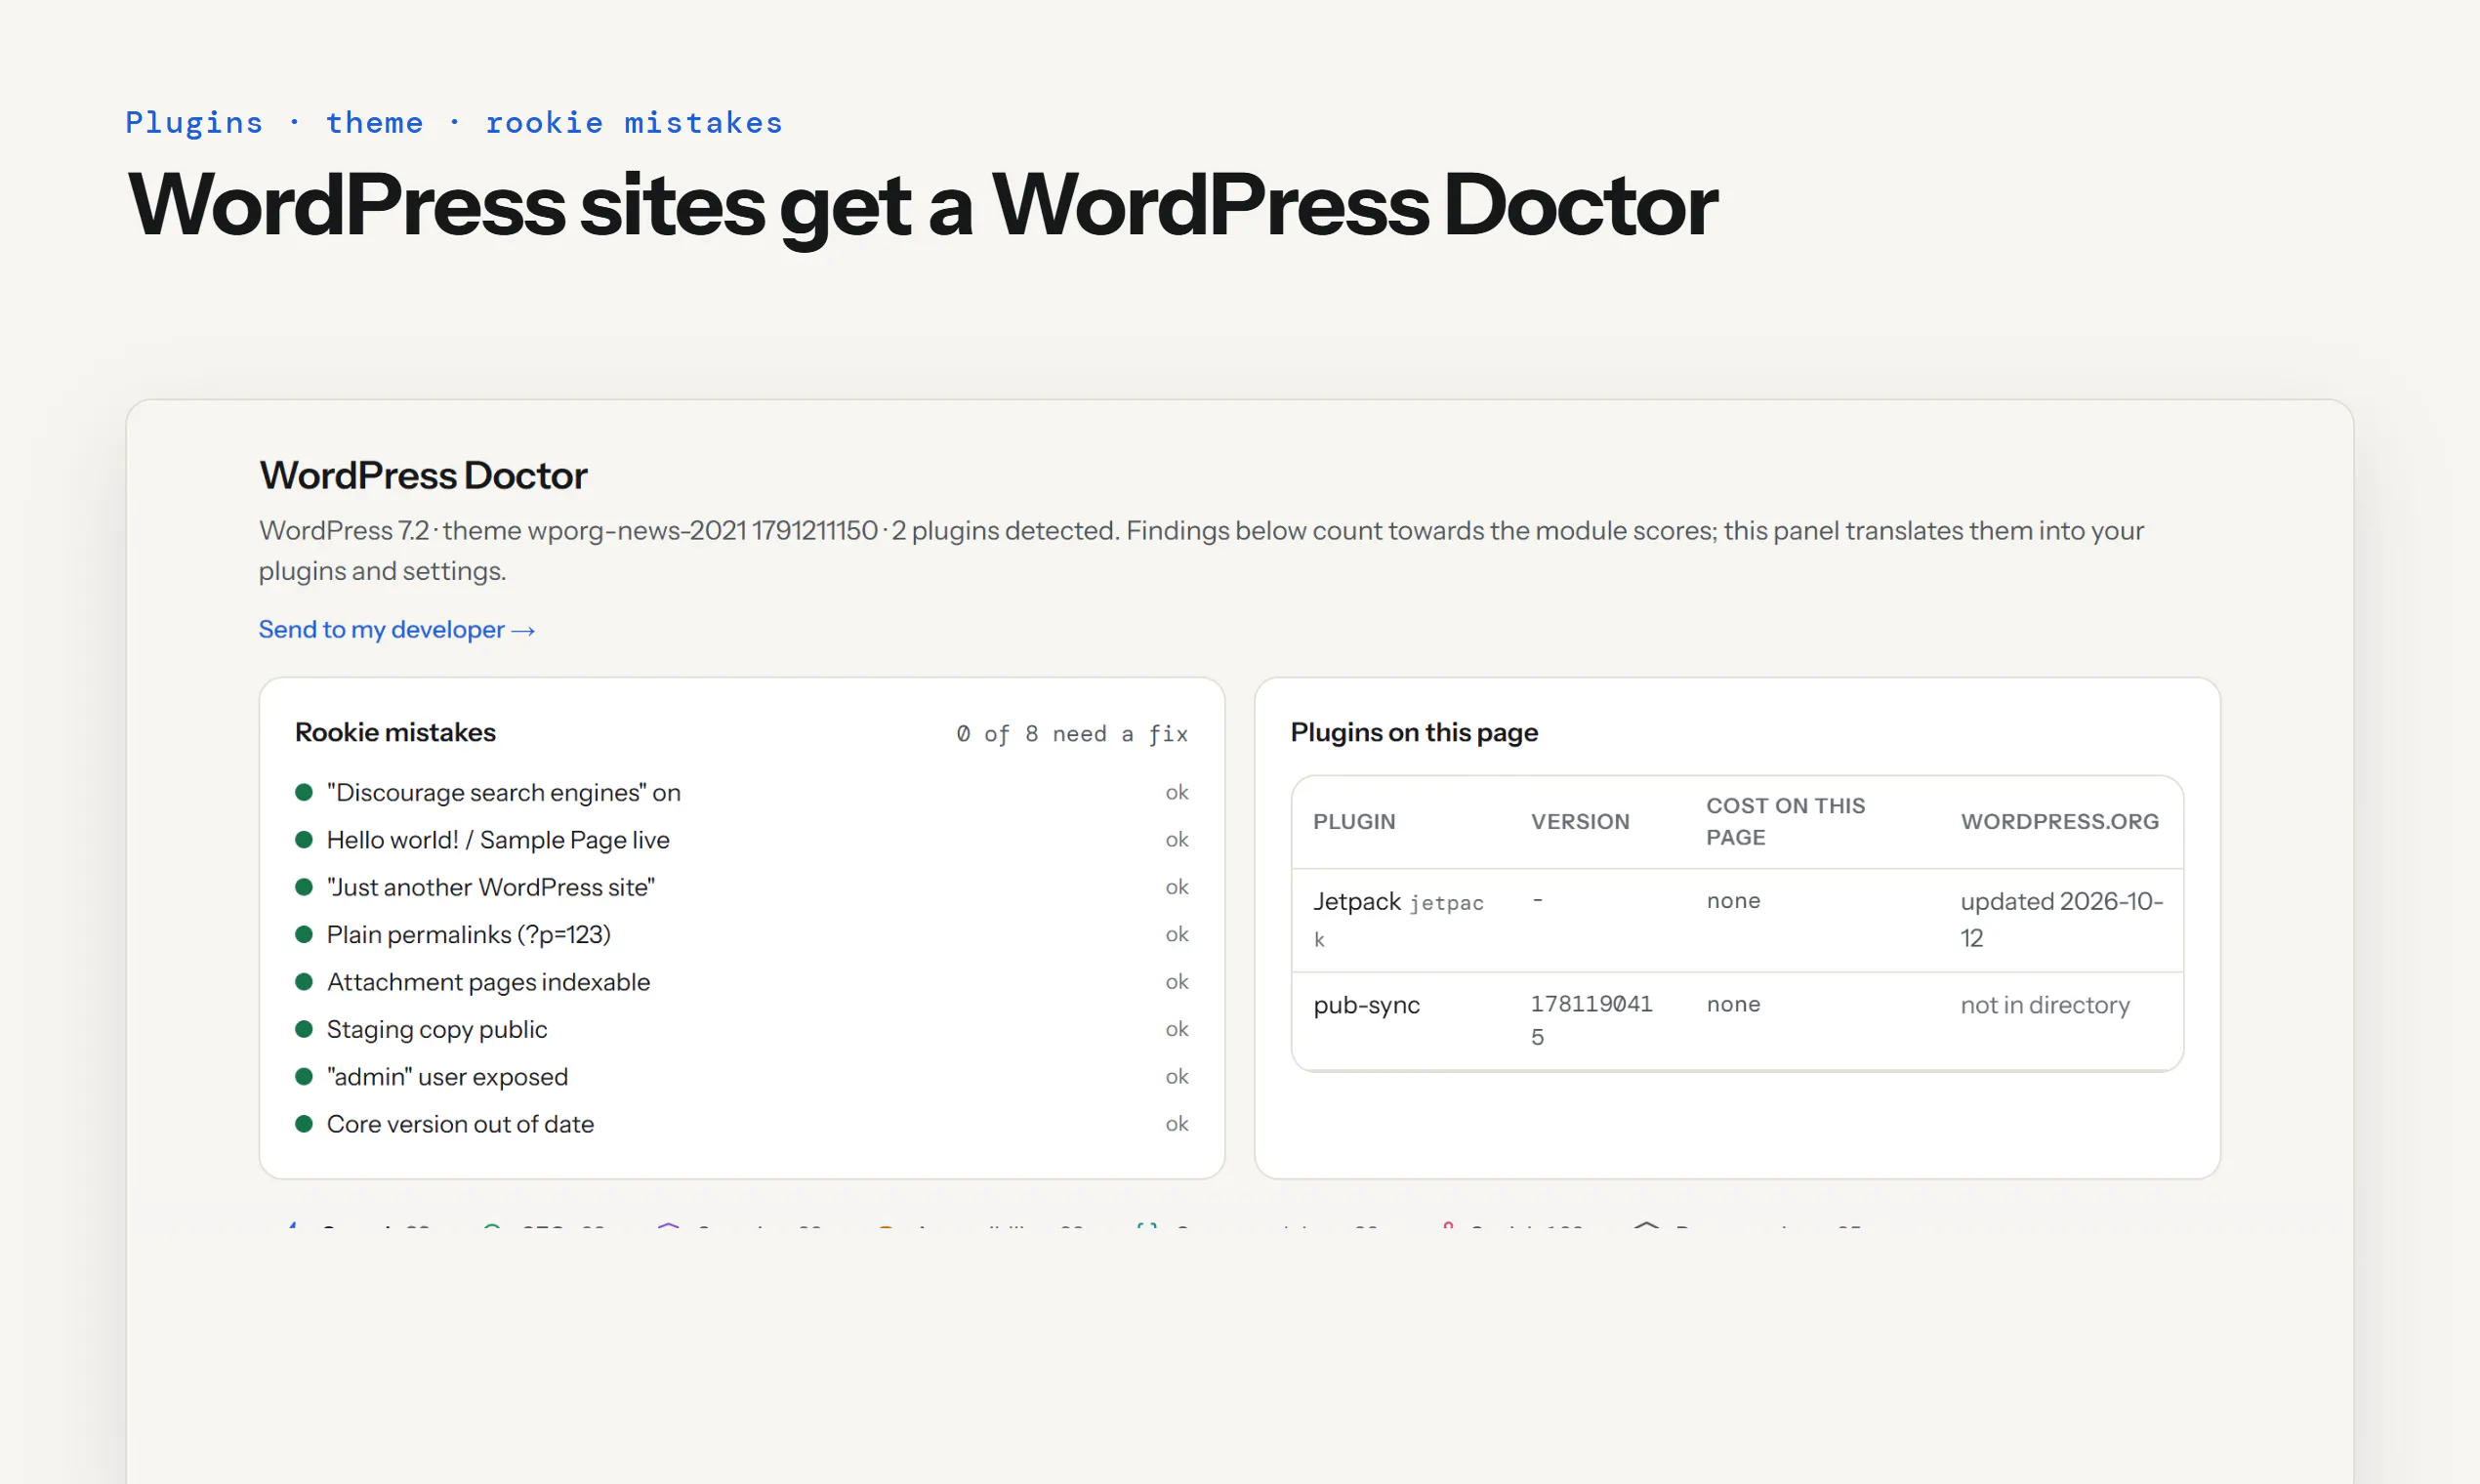
Task: Click the '"admin" user exposed' label
Action: tap(447, 1076)
